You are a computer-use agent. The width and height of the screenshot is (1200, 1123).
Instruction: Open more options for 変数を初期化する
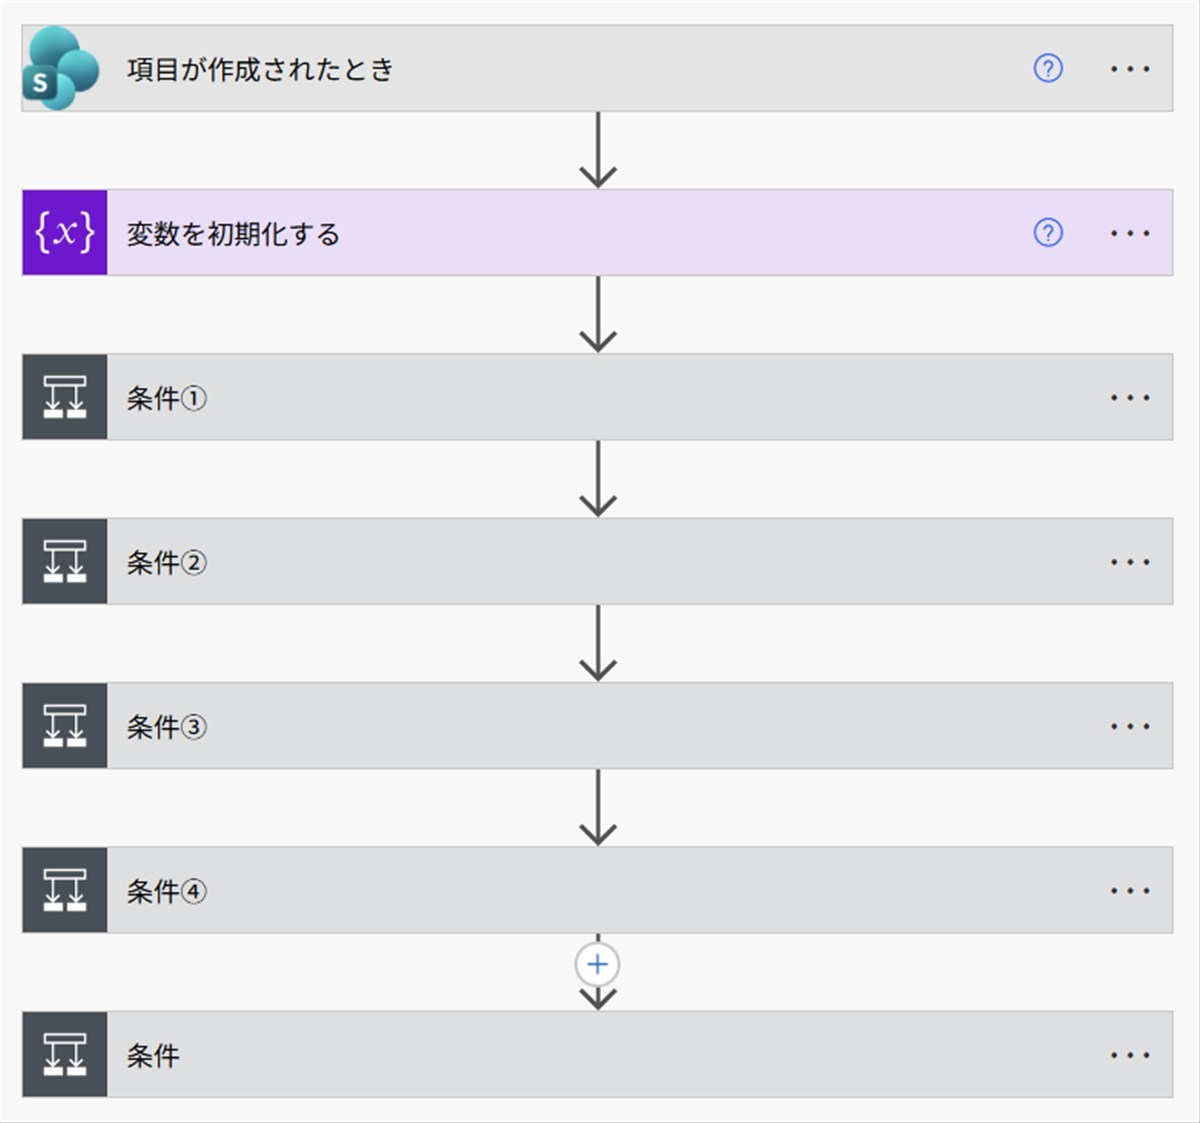point(1129,233)
